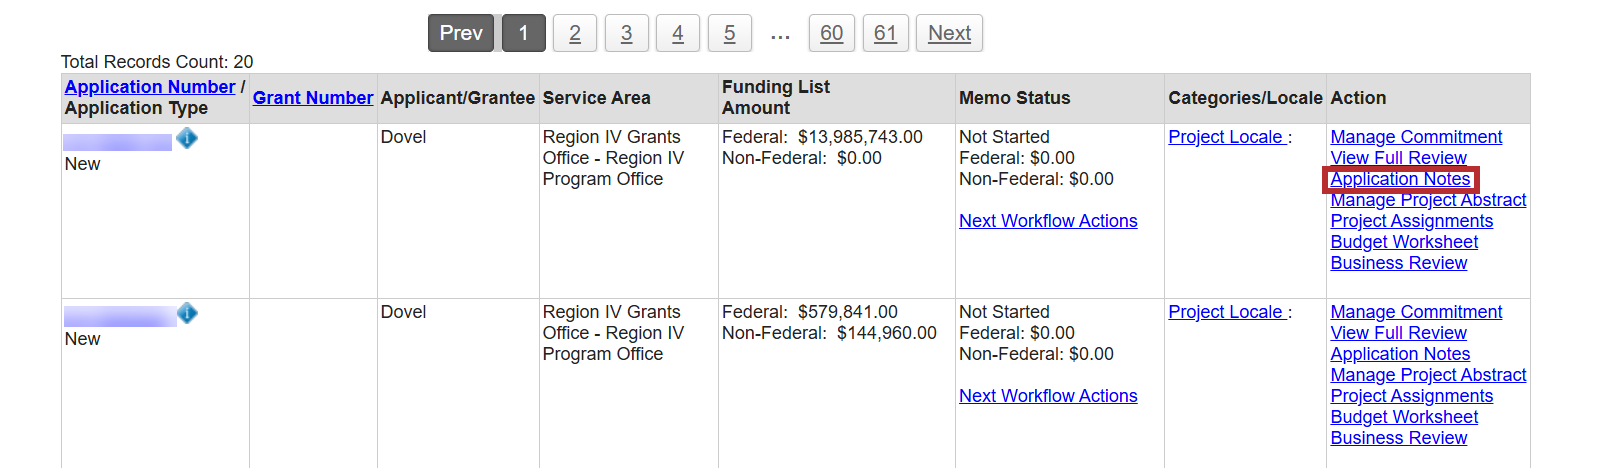Go to page 2 of results
This screenshot has width=1600, height=468.
coord(575,33)
